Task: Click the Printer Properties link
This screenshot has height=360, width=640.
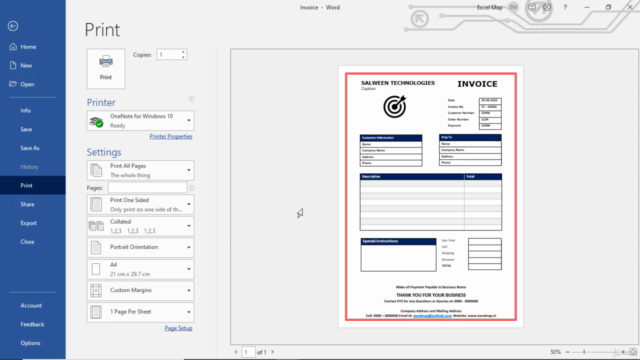Action: click(x=171, y=136)
